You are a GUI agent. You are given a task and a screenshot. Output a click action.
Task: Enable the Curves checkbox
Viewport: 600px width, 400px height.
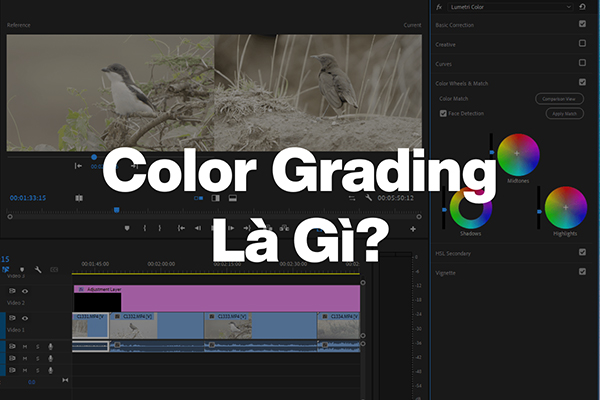582,62
